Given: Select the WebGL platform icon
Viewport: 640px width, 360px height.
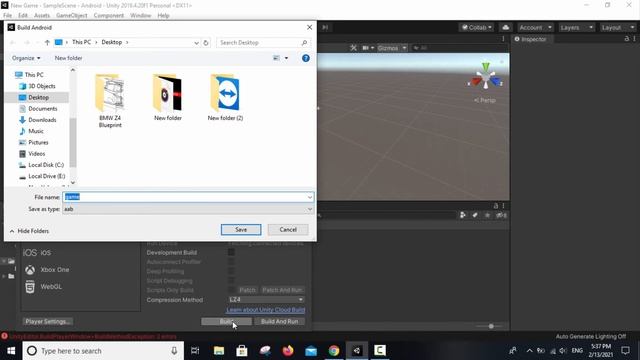Looking at the screenshot, I should (30, 287).
